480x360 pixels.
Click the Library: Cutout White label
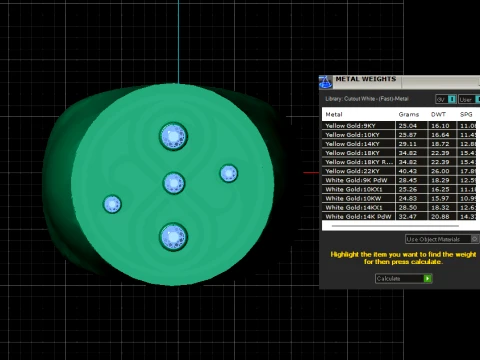point(367,99)
